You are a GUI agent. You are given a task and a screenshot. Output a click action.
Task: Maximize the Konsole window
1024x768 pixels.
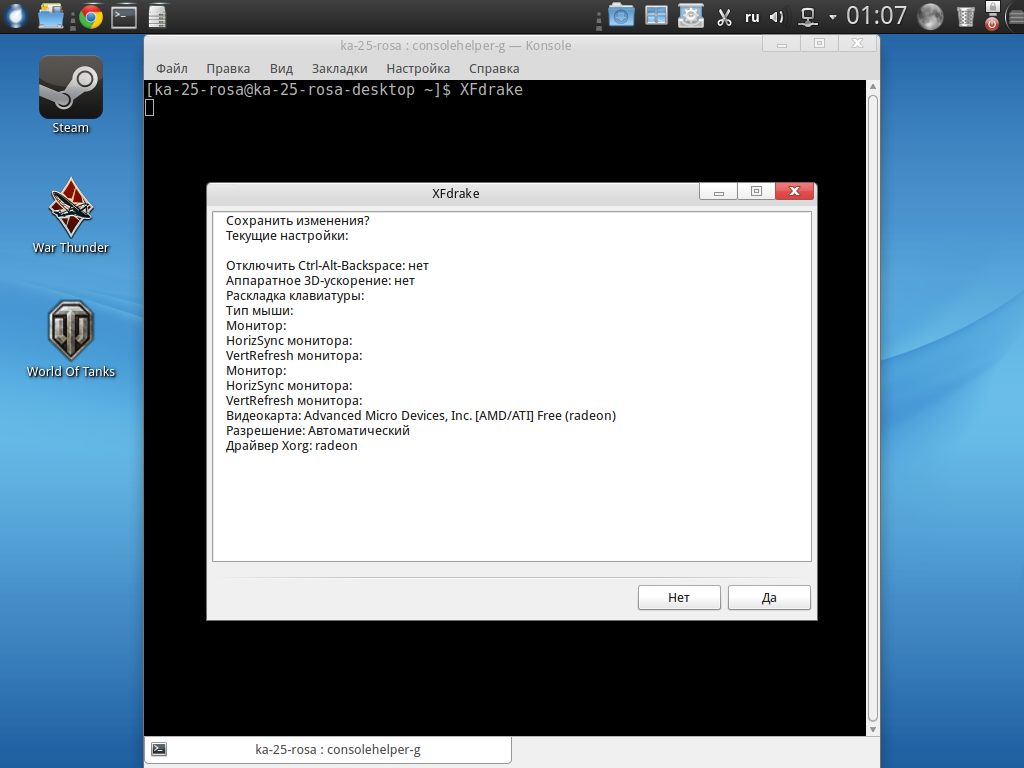pyautogui.click(x=820, y=43)
